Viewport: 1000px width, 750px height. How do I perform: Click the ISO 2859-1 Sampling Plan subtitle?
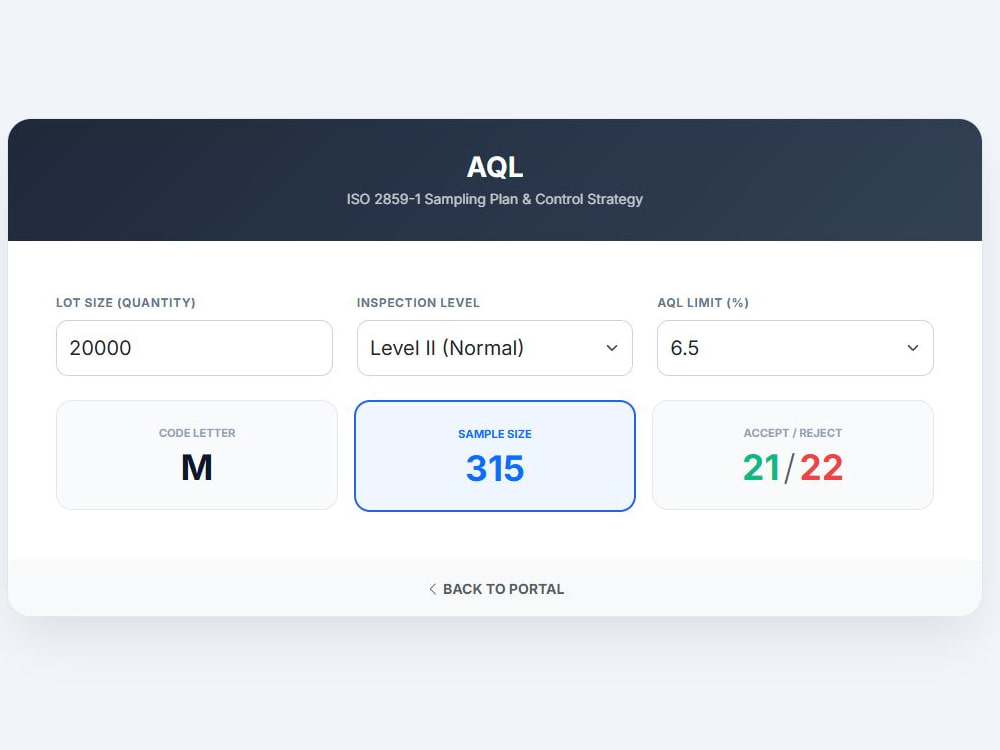[494, 199]
